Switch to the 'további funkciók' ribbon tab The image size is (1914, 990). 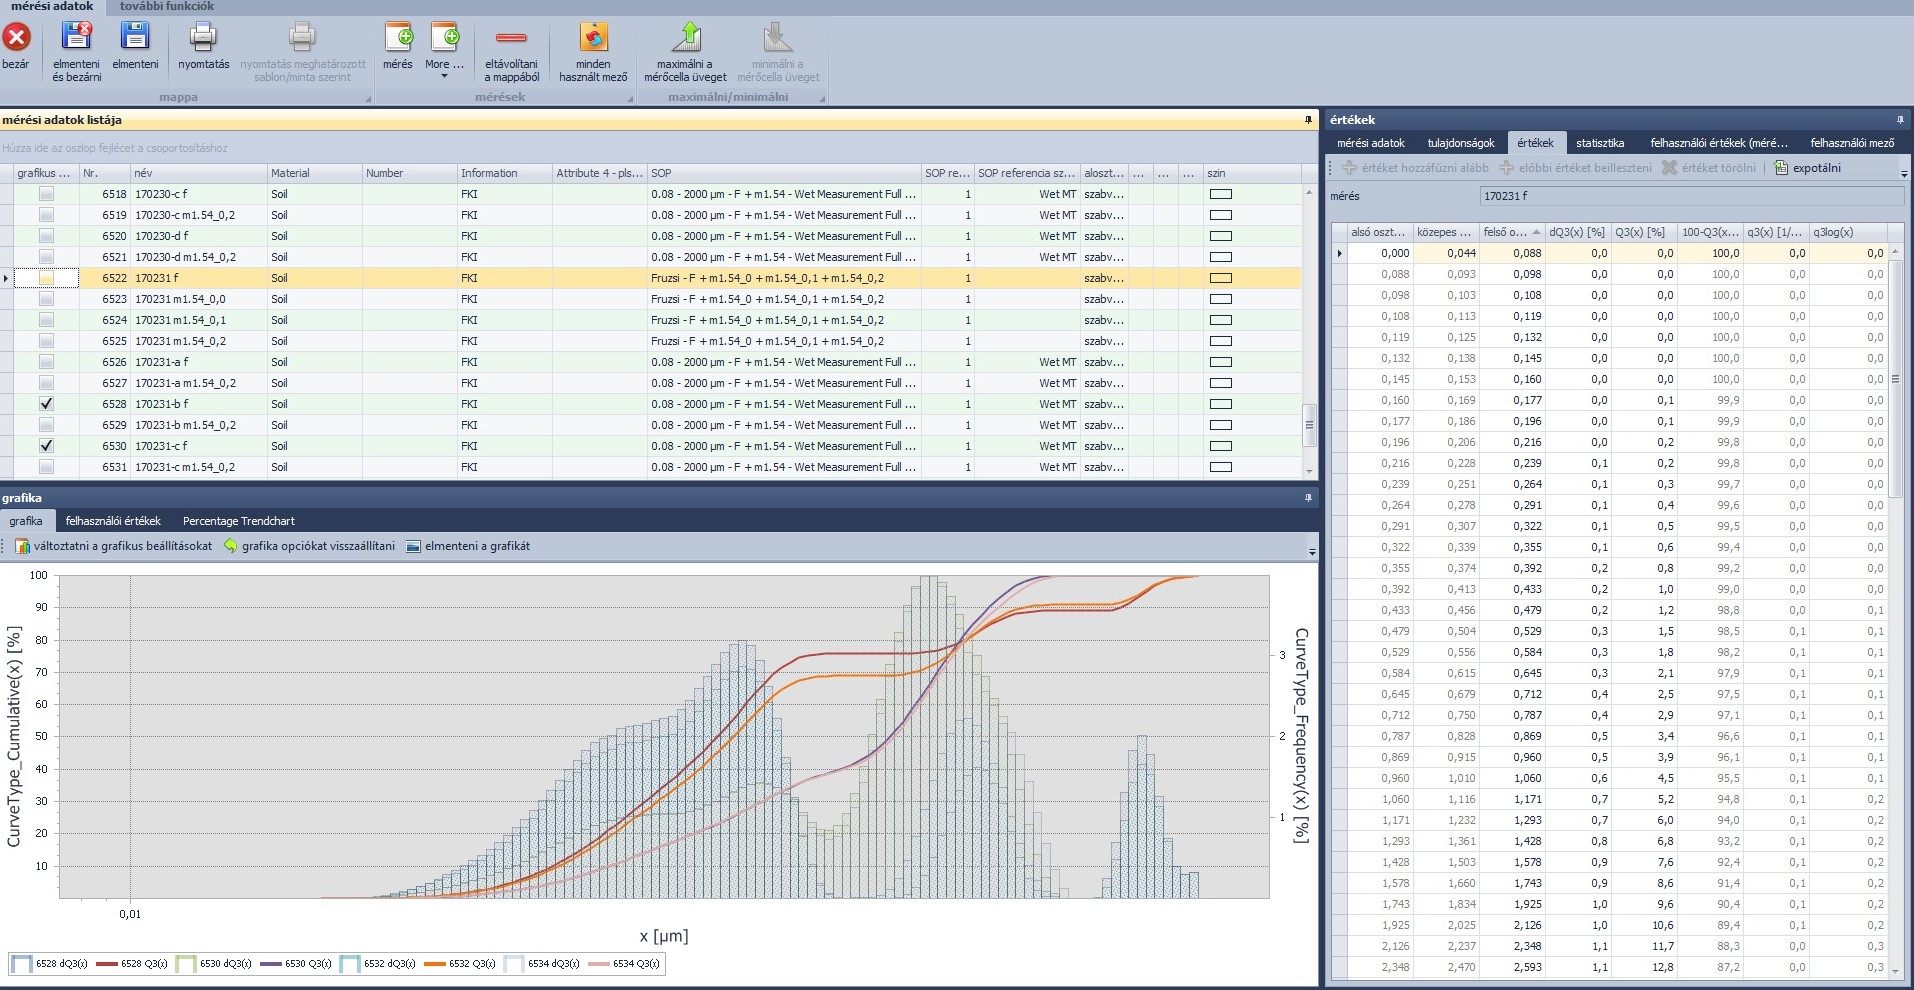tap(167, 6)
